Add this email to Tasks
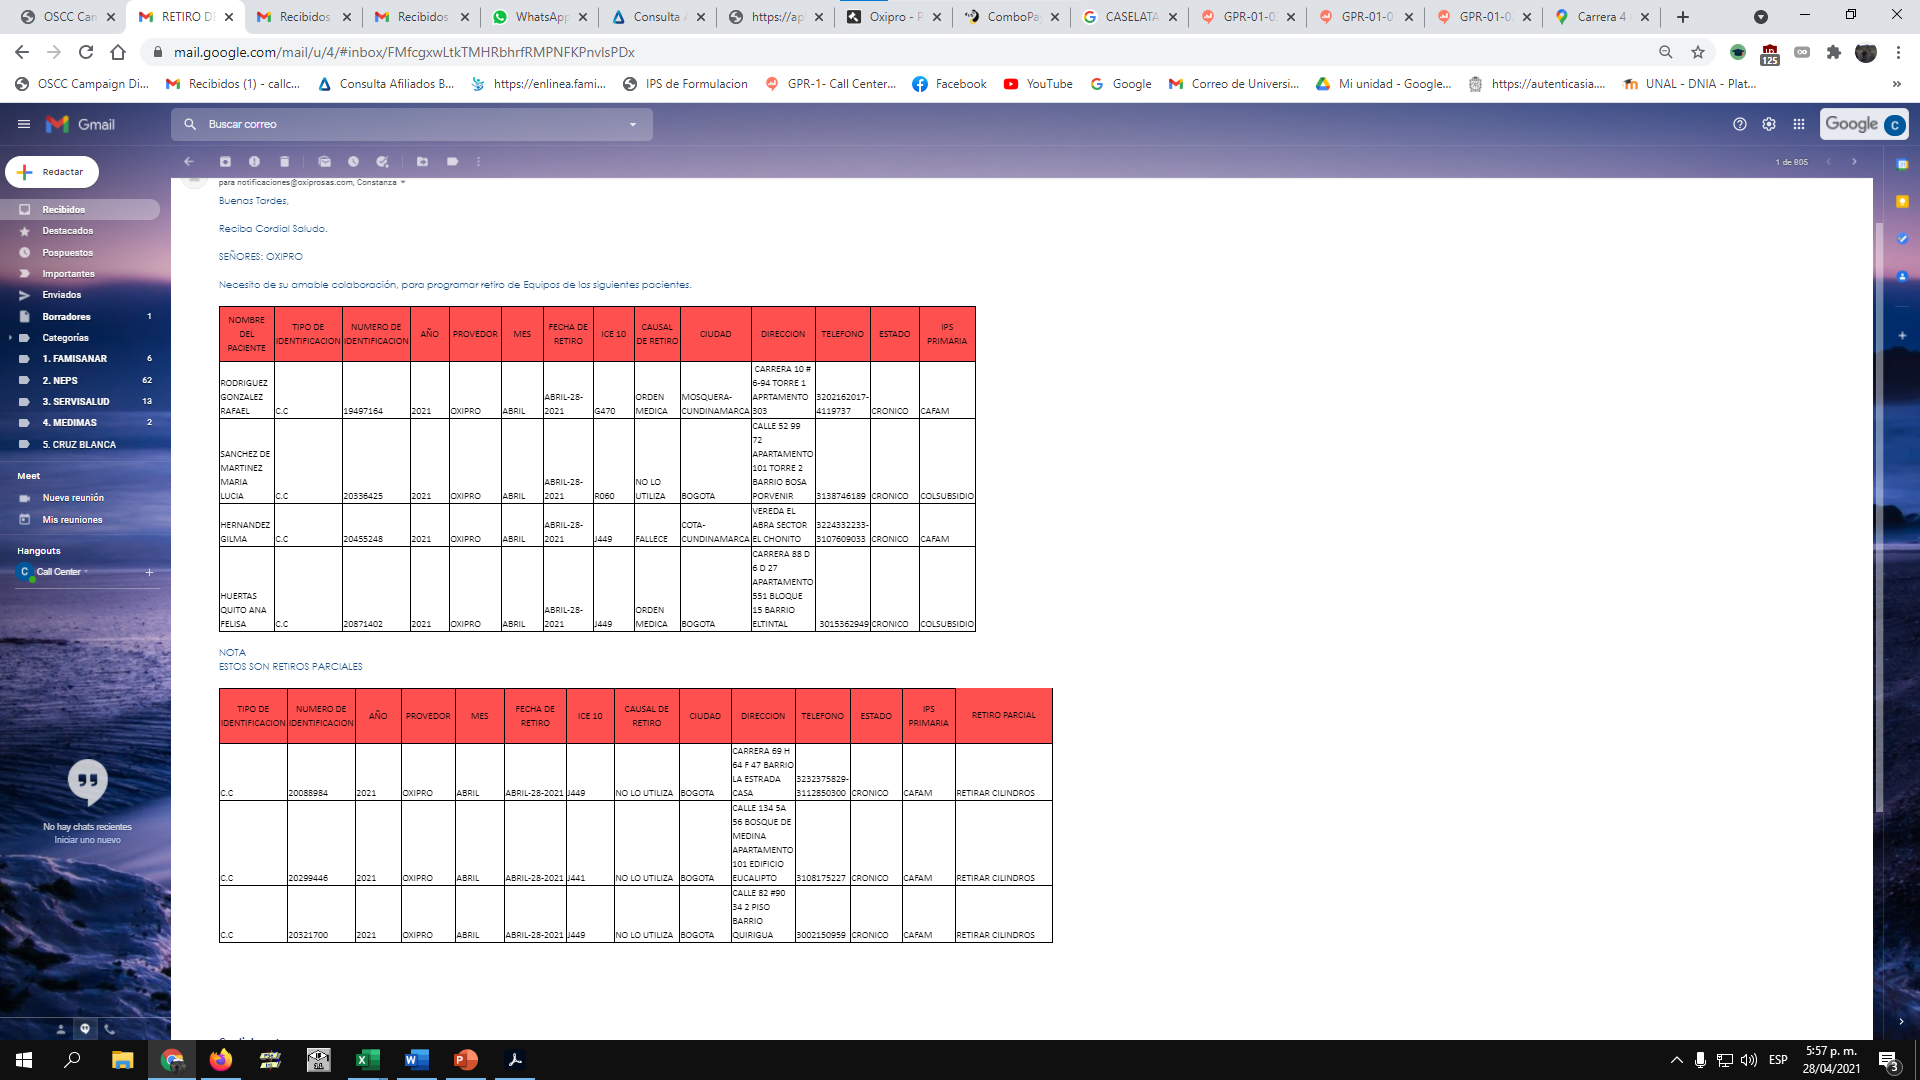The height and width of the screenshot is (1080, 1920). 382,161
